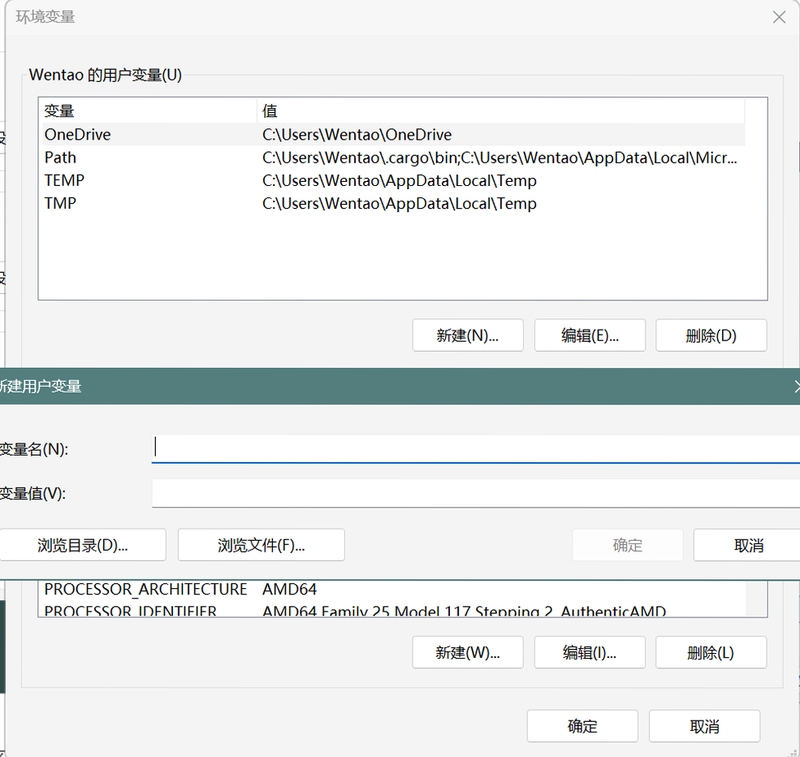Click 新建(W)... for system variables

coord(467,652)
